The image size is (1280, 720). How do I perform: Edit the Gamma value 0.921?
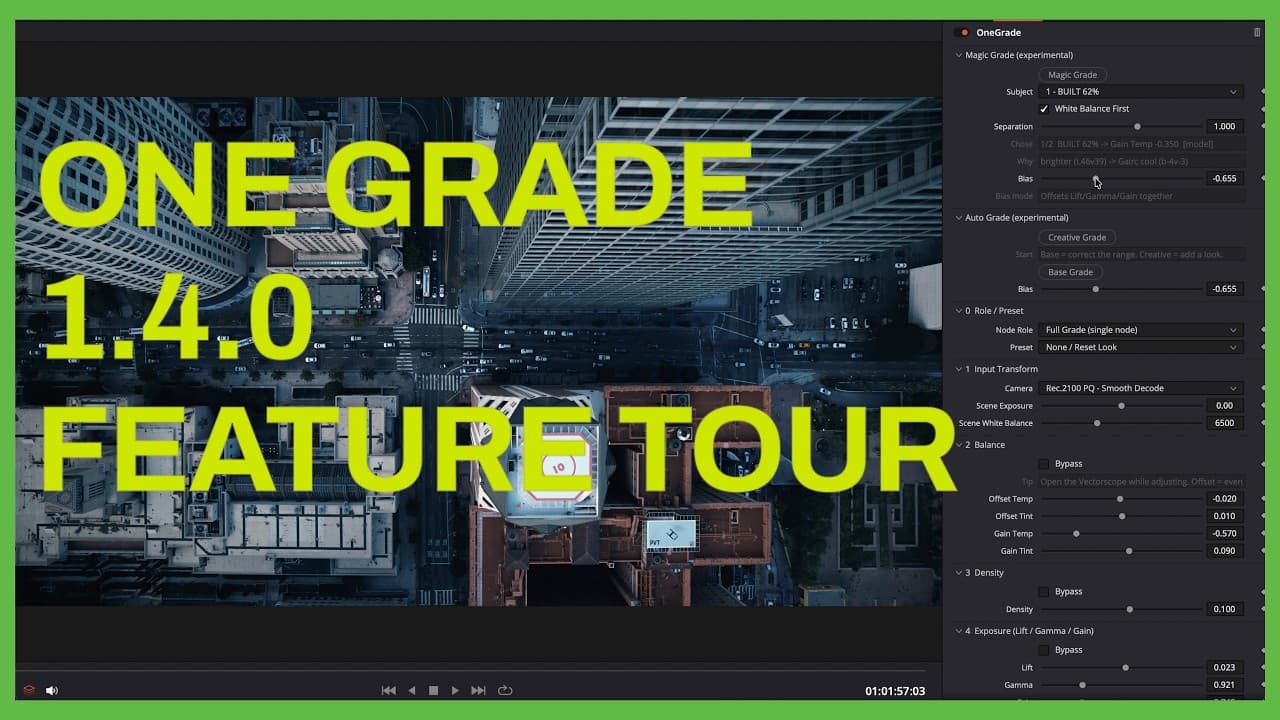coord(1223,685)
